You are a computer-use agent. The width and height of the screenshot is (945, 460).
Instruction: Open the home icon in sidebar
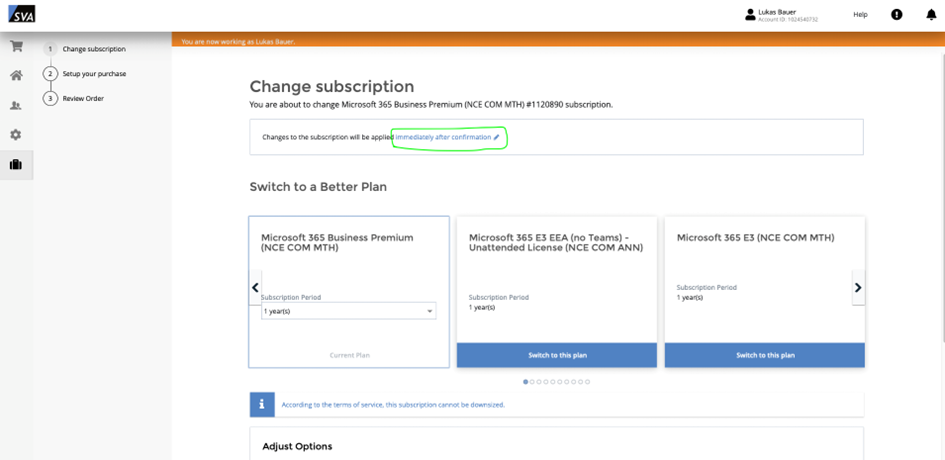pyautogui.click(x=16, y=76)
